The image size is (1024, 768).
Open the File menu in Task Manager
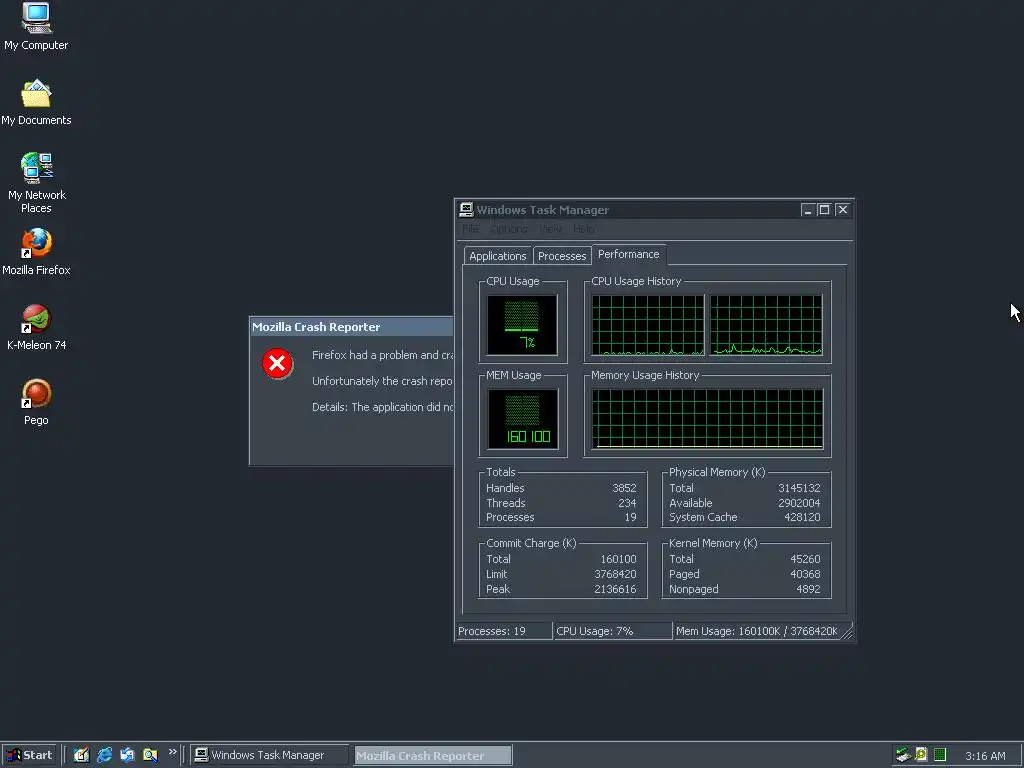pos(471,229)
